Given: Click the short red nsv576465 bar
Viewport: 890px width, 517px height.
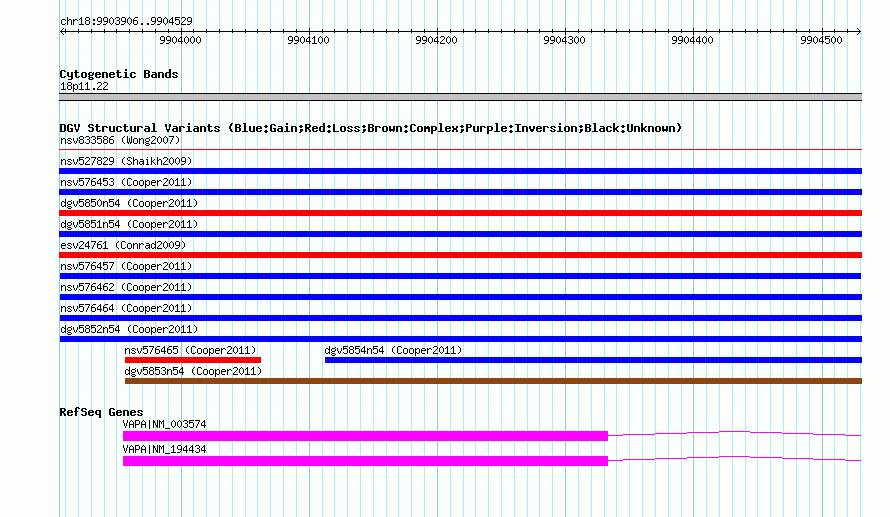Looking at the screenshot, I should tap(193, 360).
